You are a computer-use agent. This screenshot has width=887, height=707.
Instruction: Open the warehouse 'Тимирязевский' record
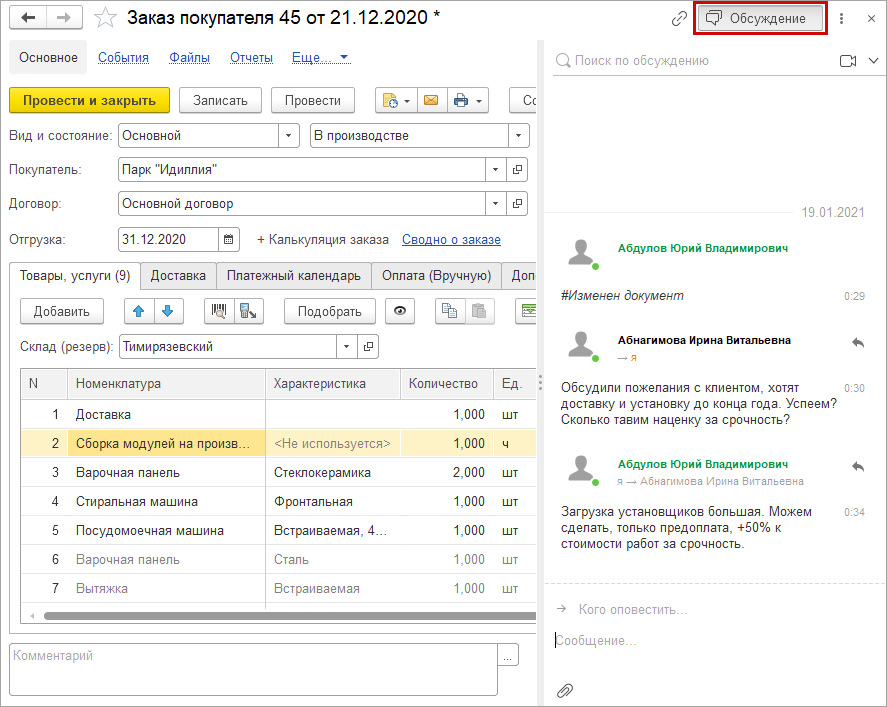368,347
